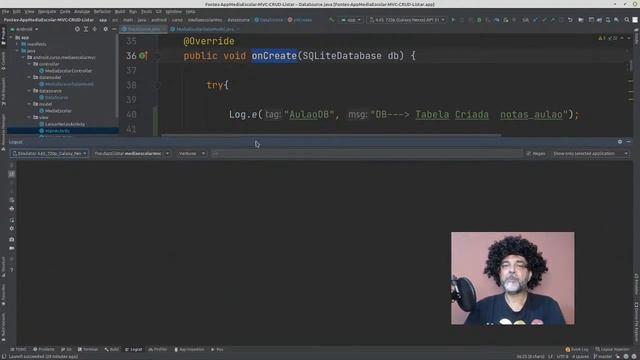640x360 pixels.
Task: Click the Restart icon in Logcat sidebar
Action: 11,220
